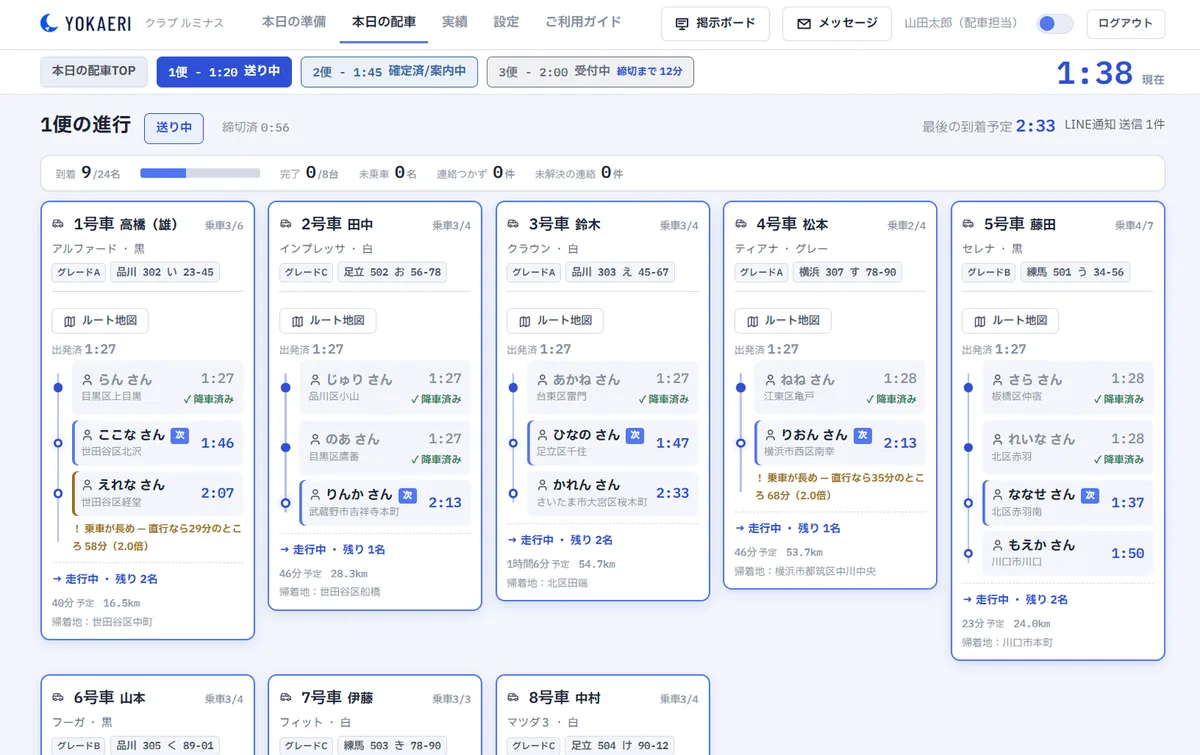Select the 1便 1:20 送り中 tab

pyautogui.click(x=224, y=72)
